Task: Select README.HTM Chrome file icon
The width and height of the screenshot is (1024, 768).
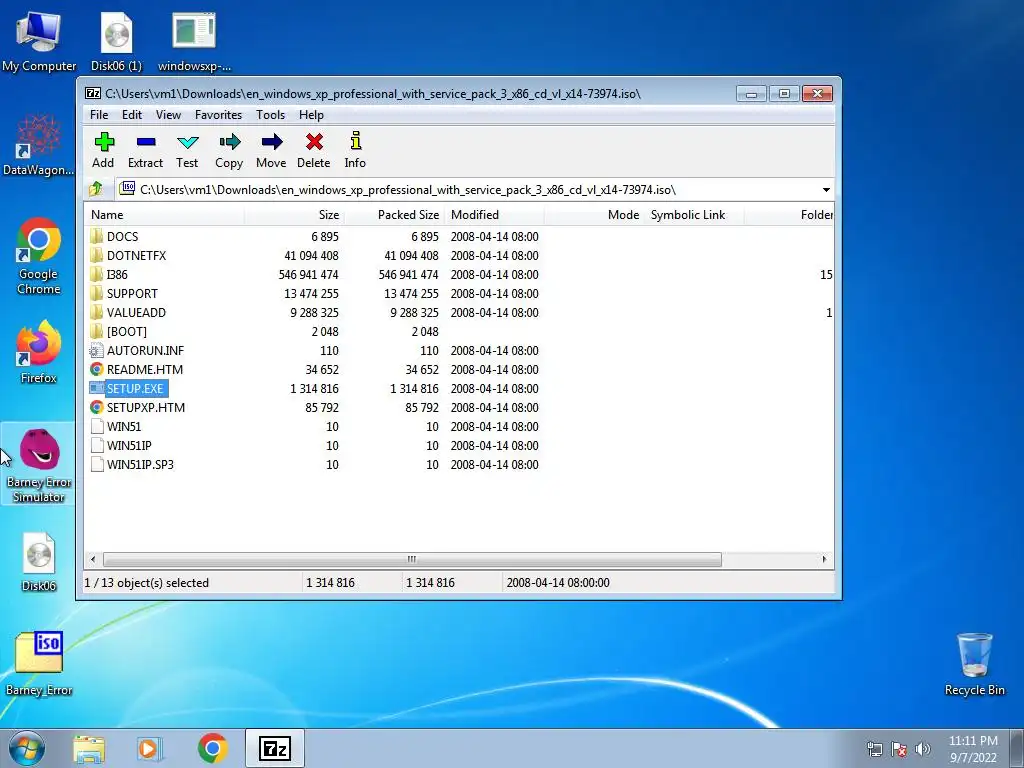Action: 97,369
